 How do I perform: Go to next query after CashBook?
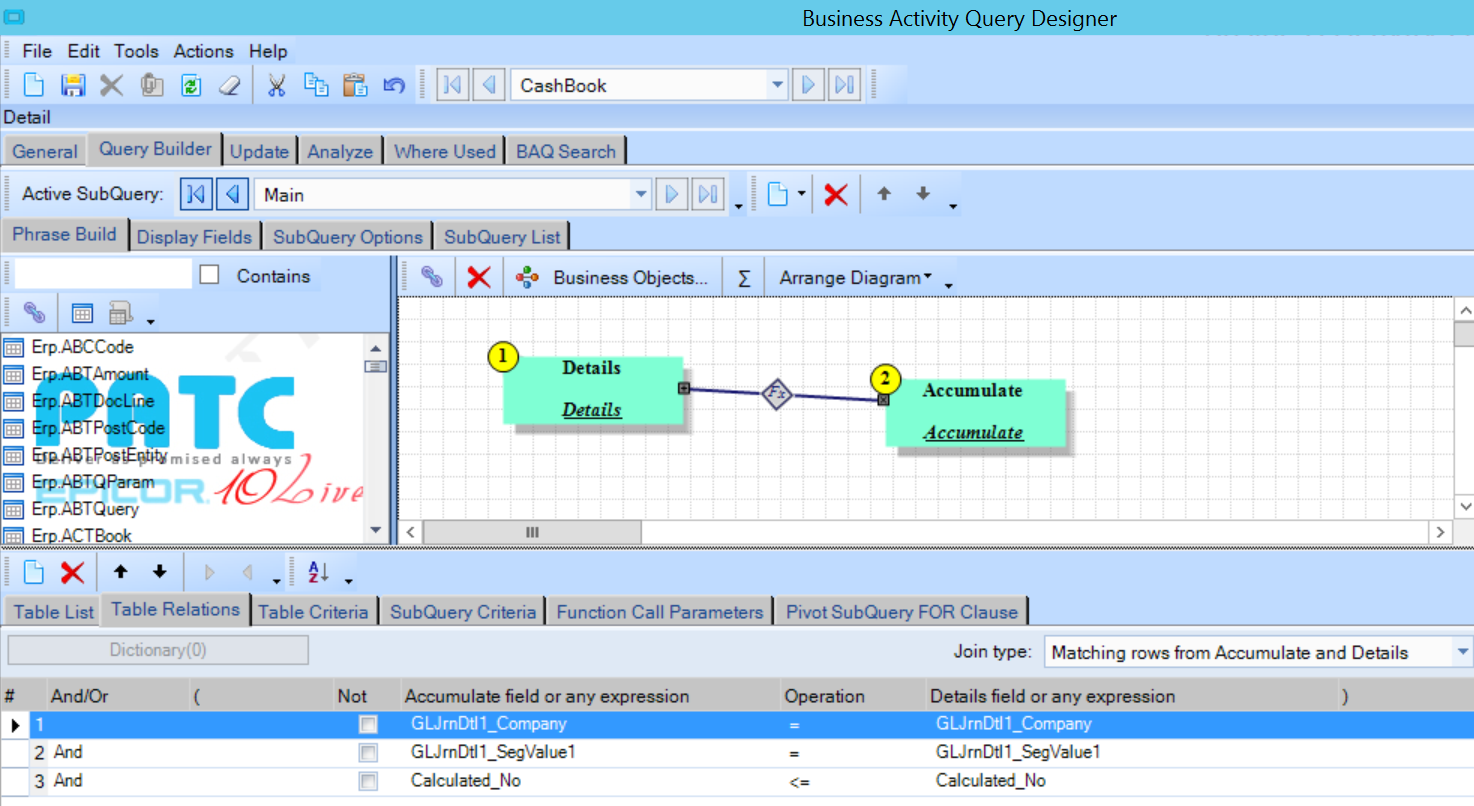point(808,85)
